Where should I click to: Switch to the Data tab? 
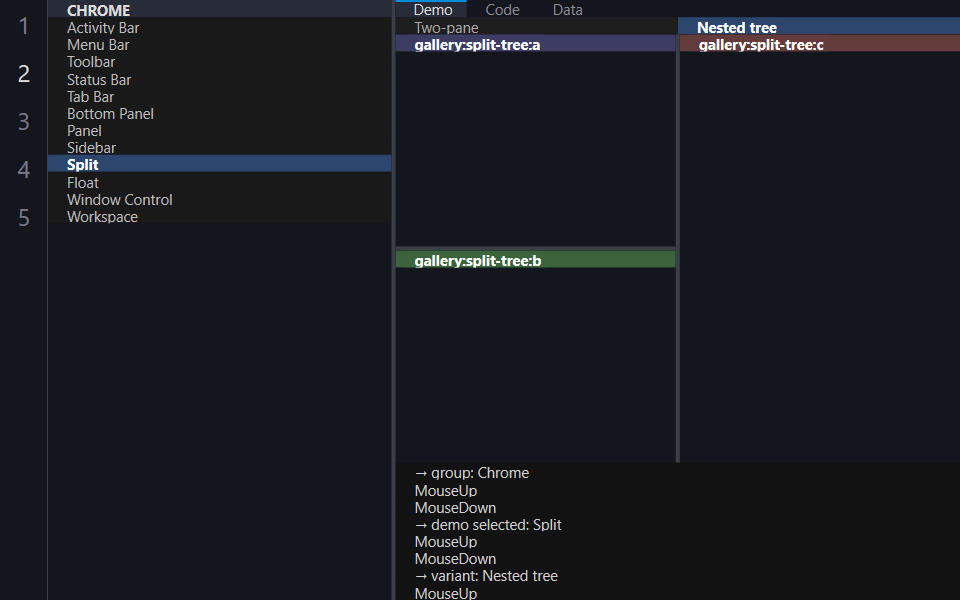point(568,9)
